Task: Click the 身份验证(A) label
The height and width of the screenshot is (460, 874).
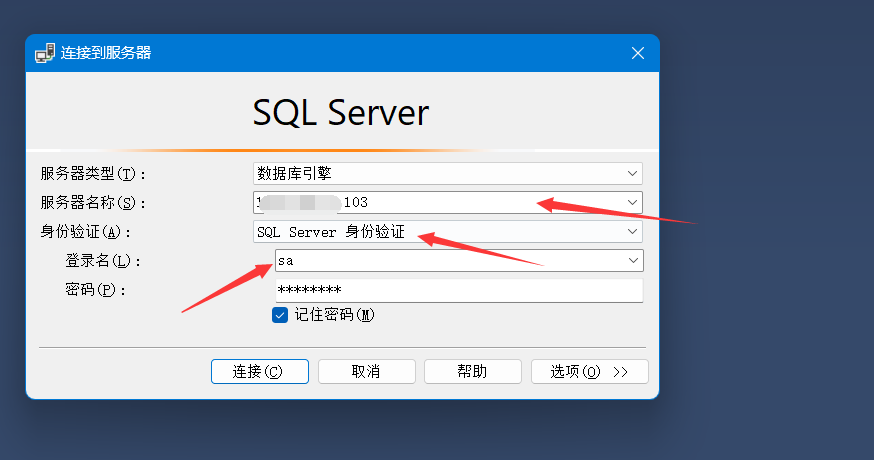Action: click(85, 231)
